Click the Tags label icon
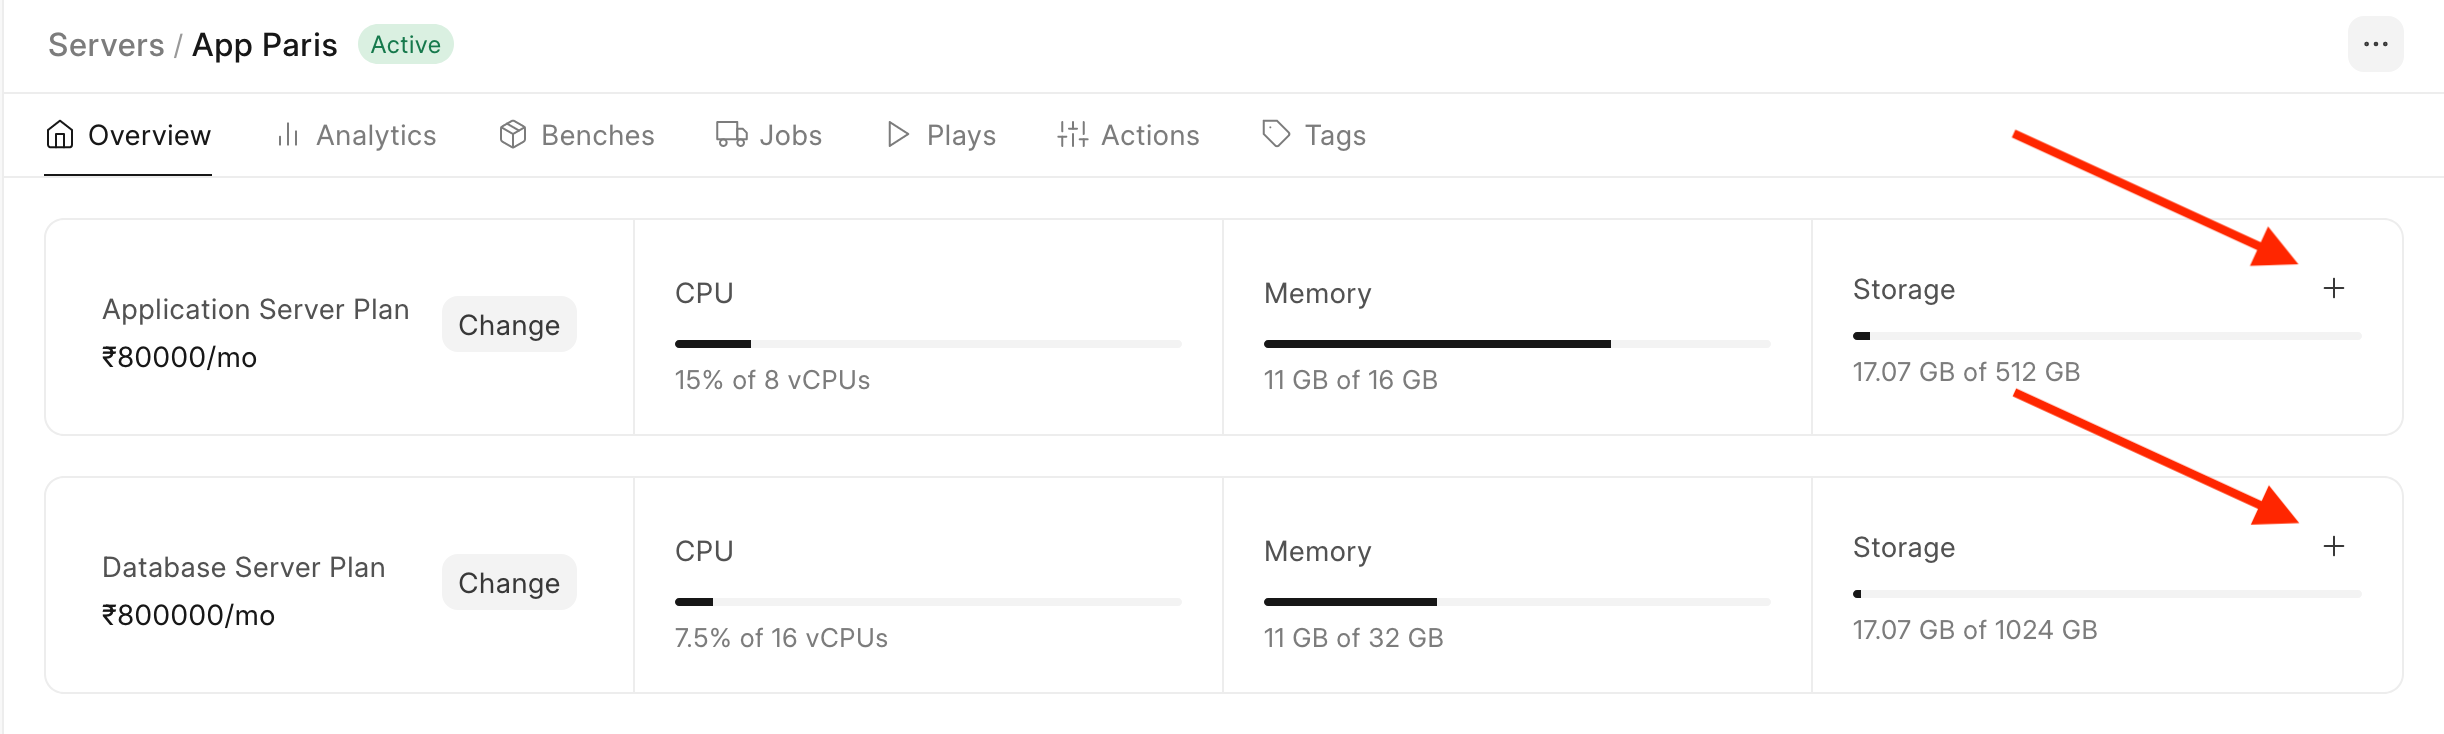2444x734 pixels. click(1276, 134)
